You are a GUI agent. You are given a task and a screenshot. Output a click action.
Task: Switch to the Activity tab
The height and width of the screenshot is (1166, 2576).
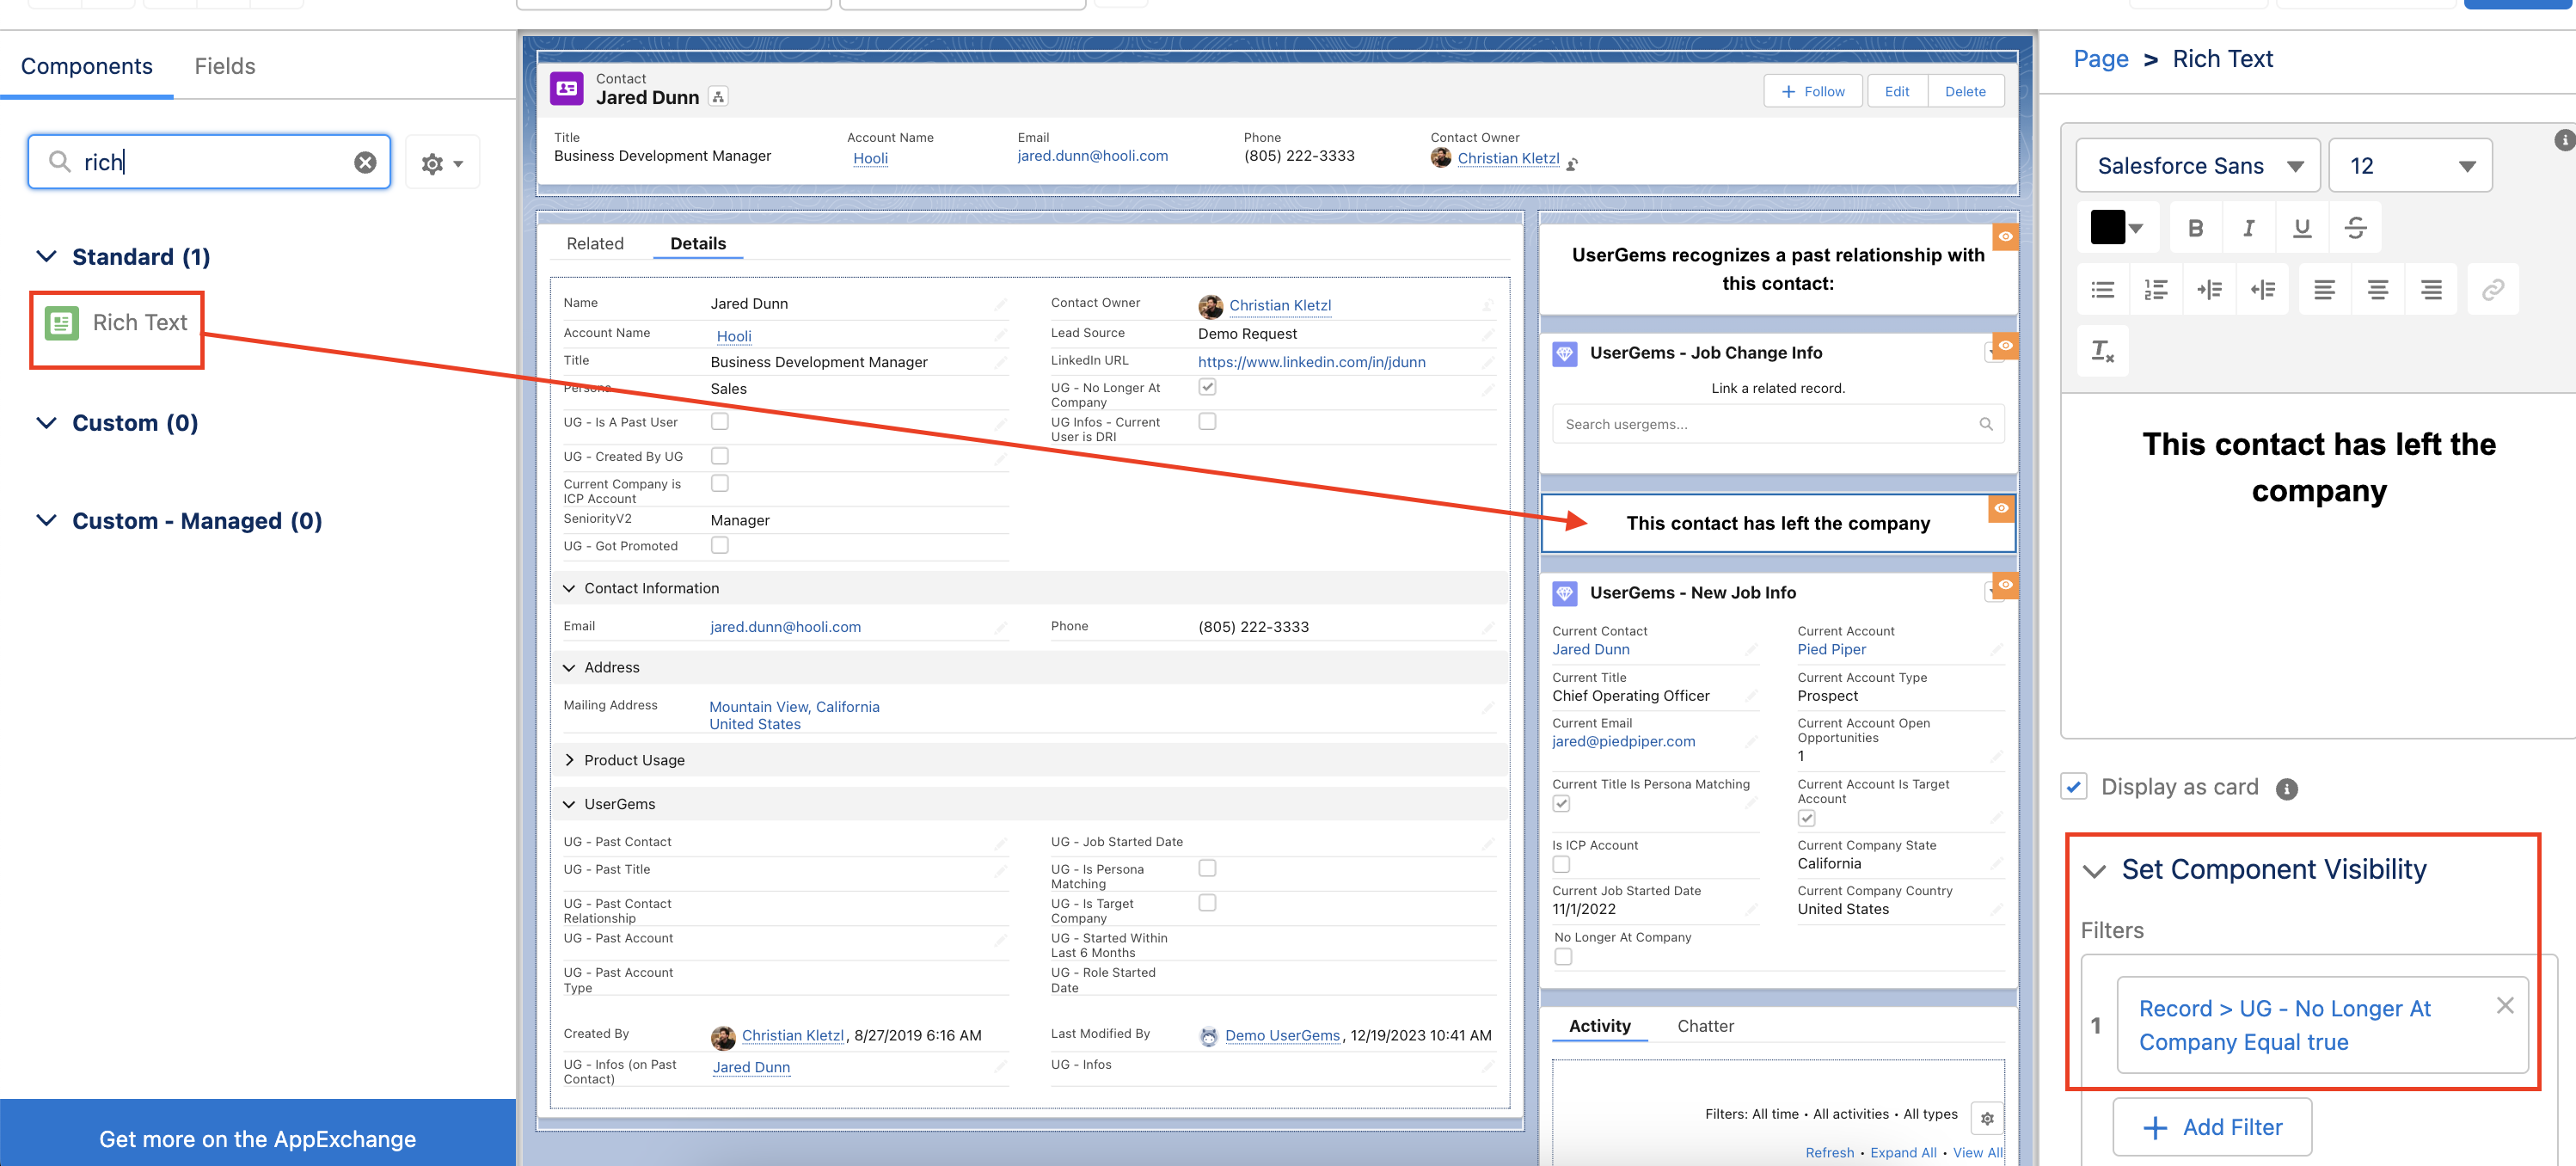(1599, 1026)
